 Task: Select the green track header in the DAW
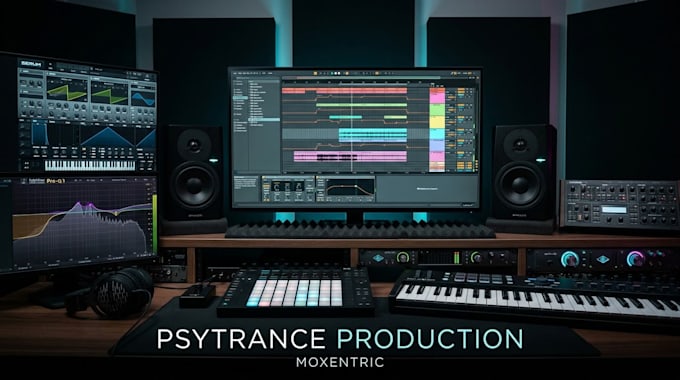click(437, 109)
